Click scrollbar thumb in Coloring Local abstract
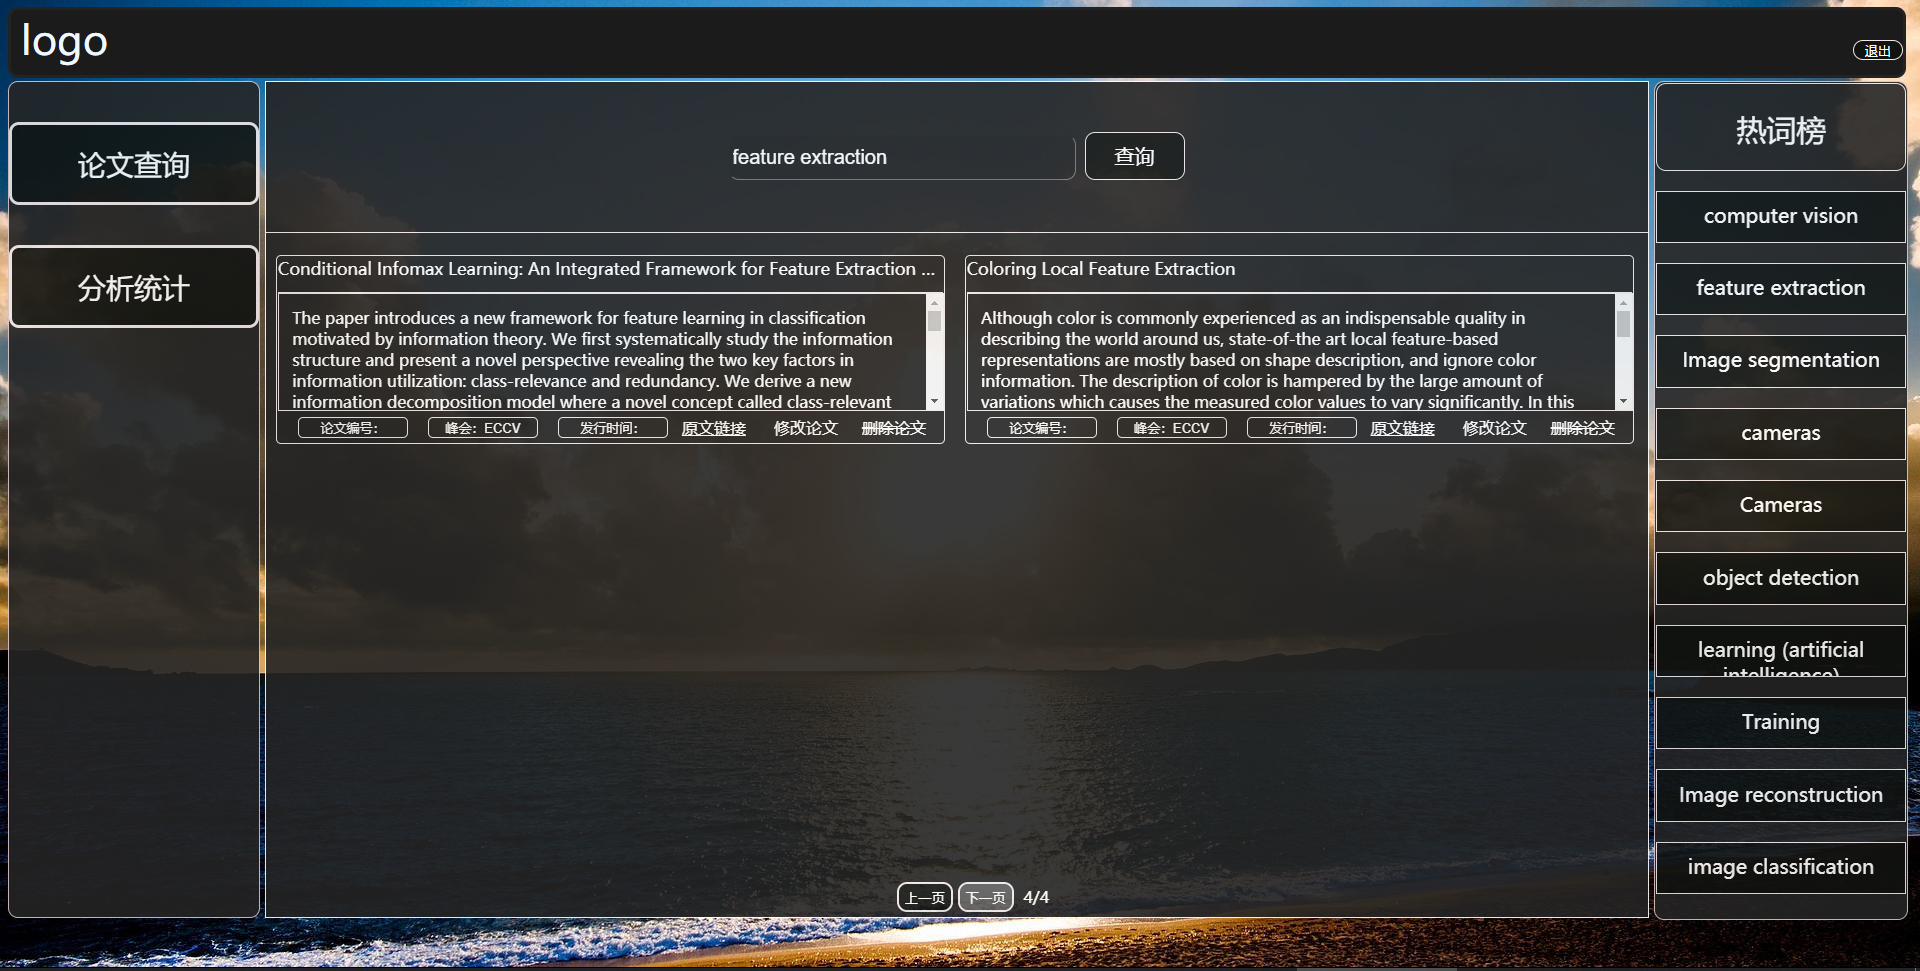Image resolution: width=1920 pixels, height=971 pixels. (x=1623, y=323)
